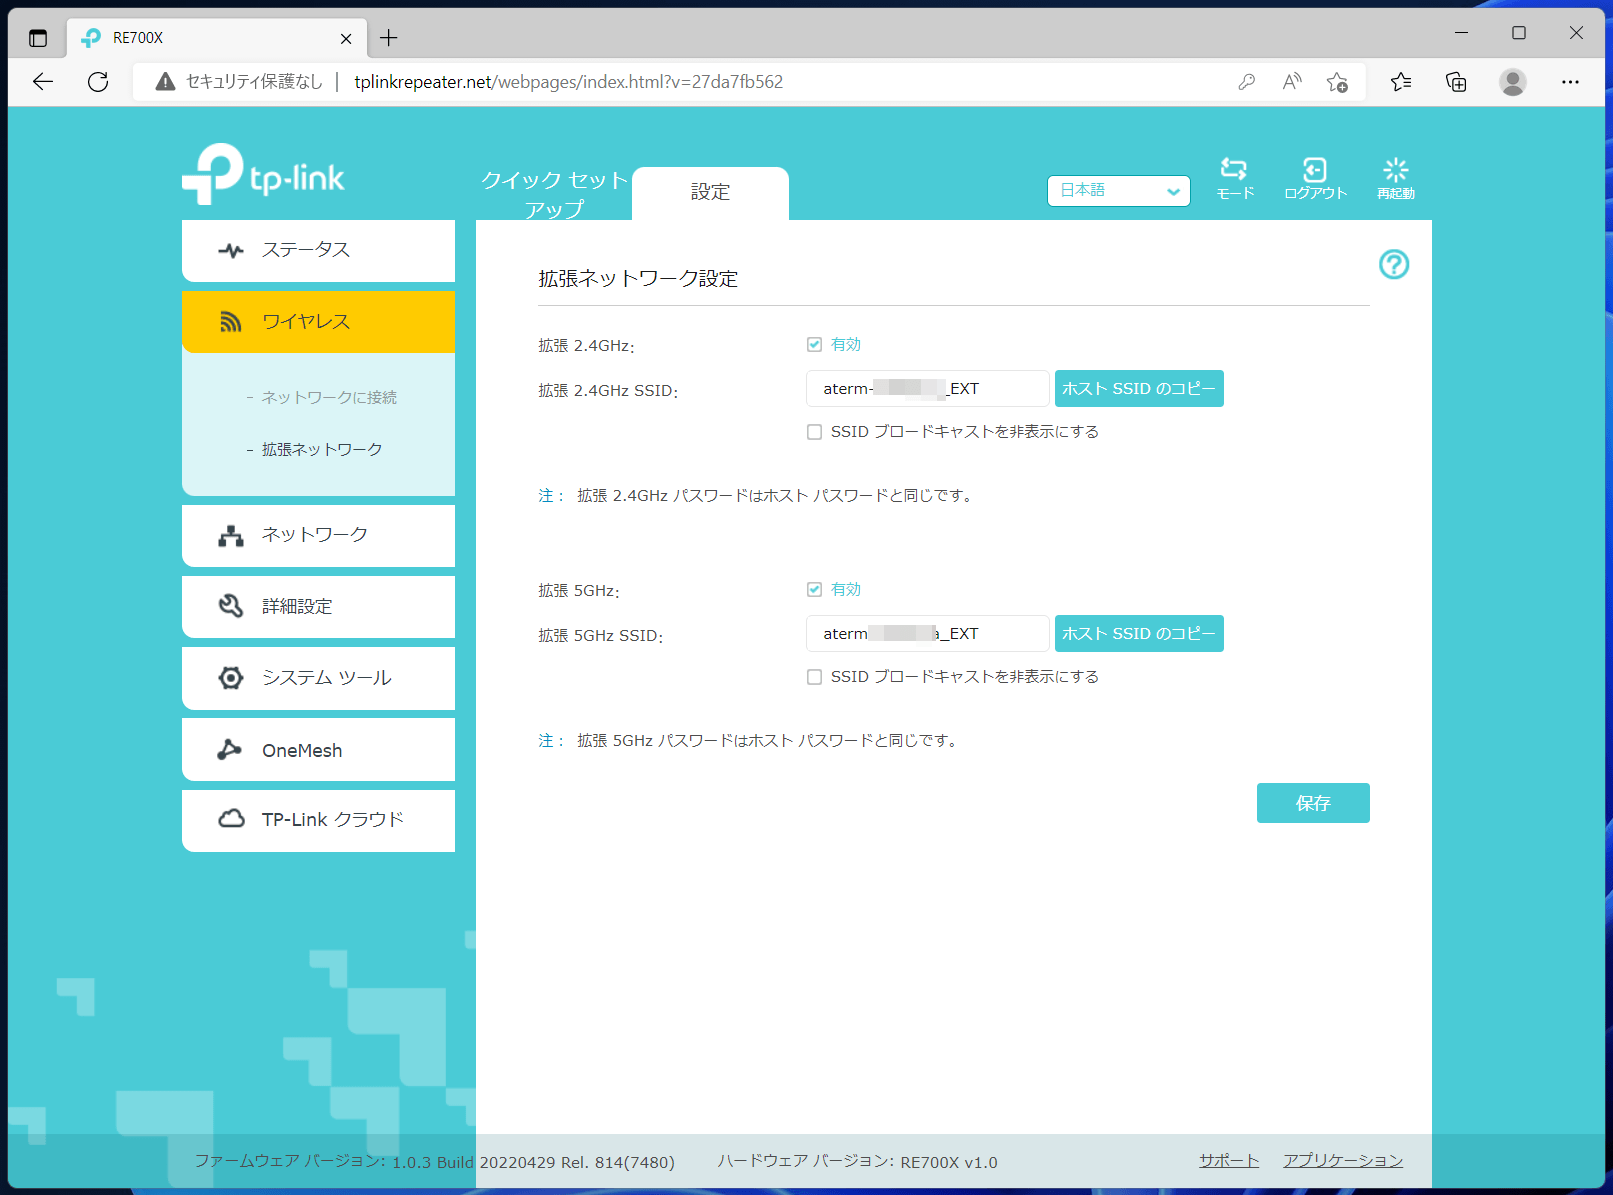Check hide SSID broadcast for 5GHz
Image resolution: width=1613 pixels, height=1195 pixels.
[814, 677]
